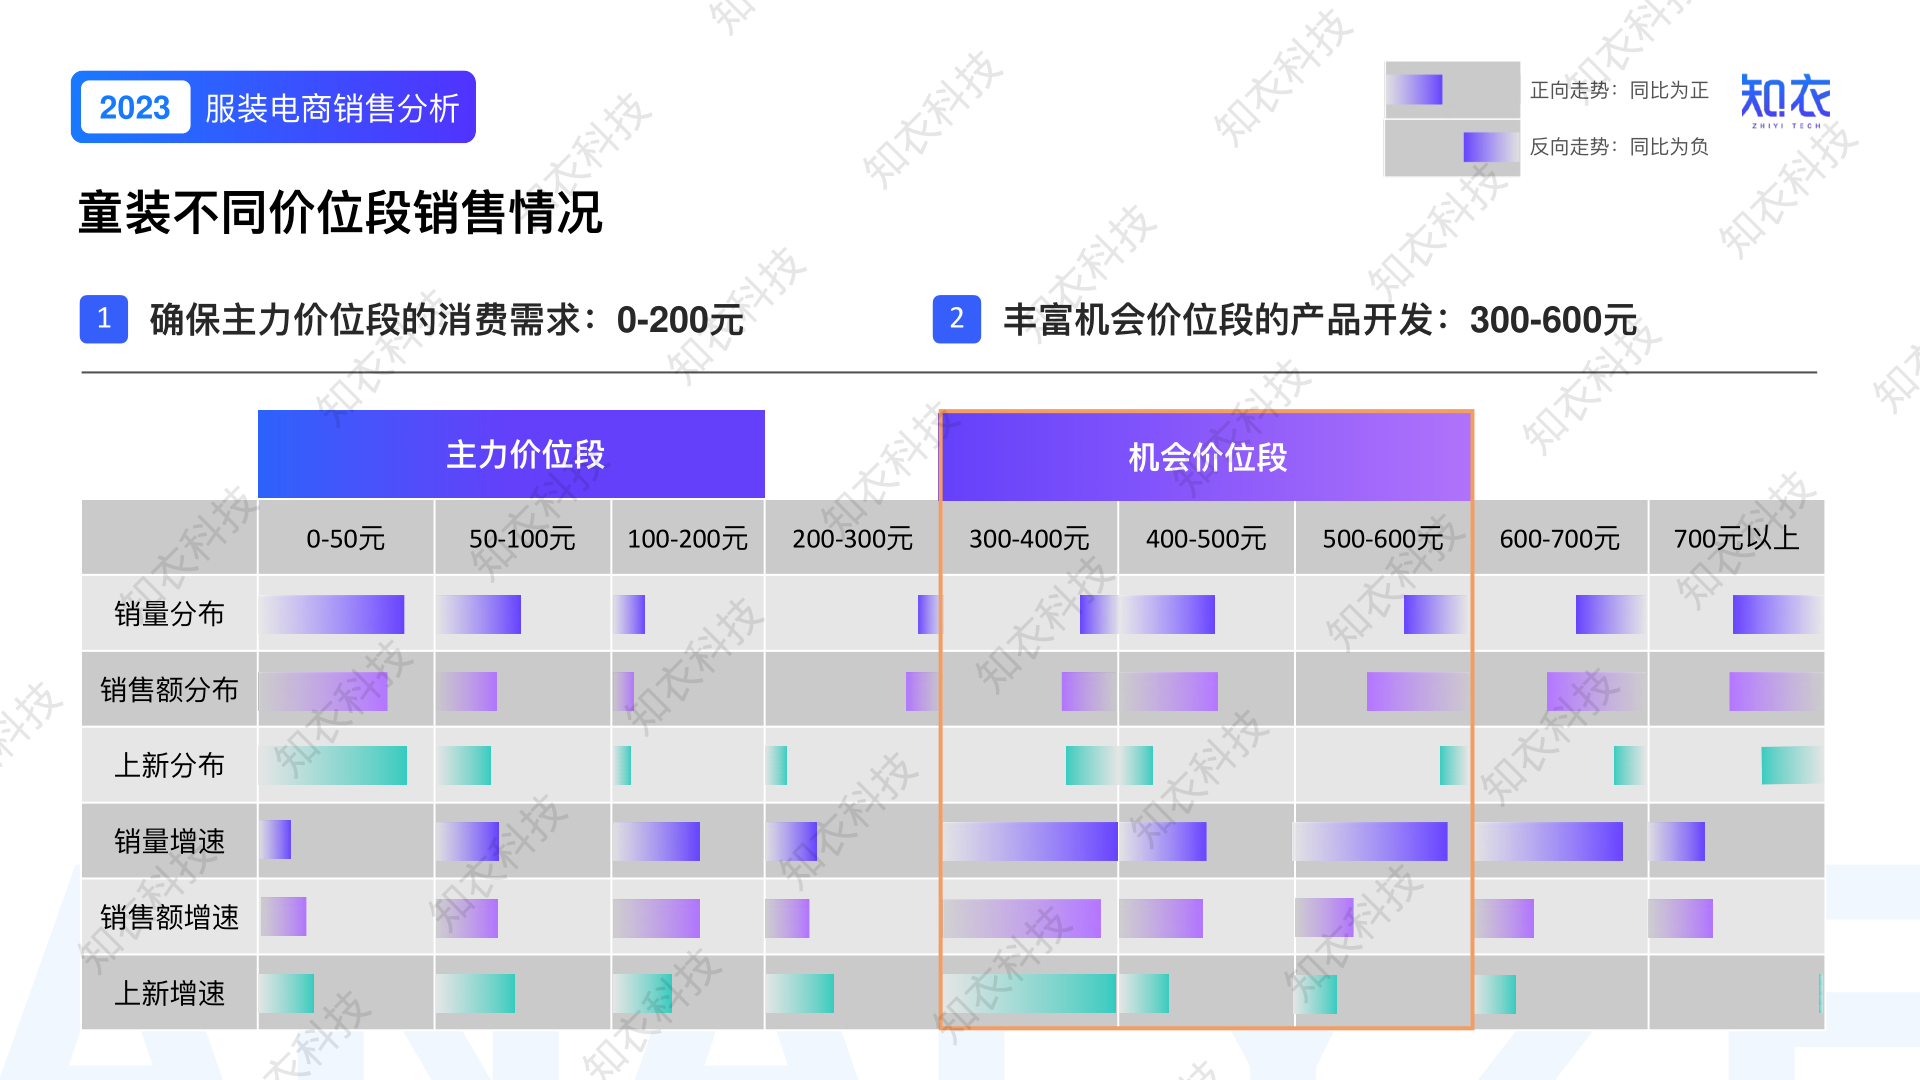Click the 上新增速 row label

click(x=169, y=993)
